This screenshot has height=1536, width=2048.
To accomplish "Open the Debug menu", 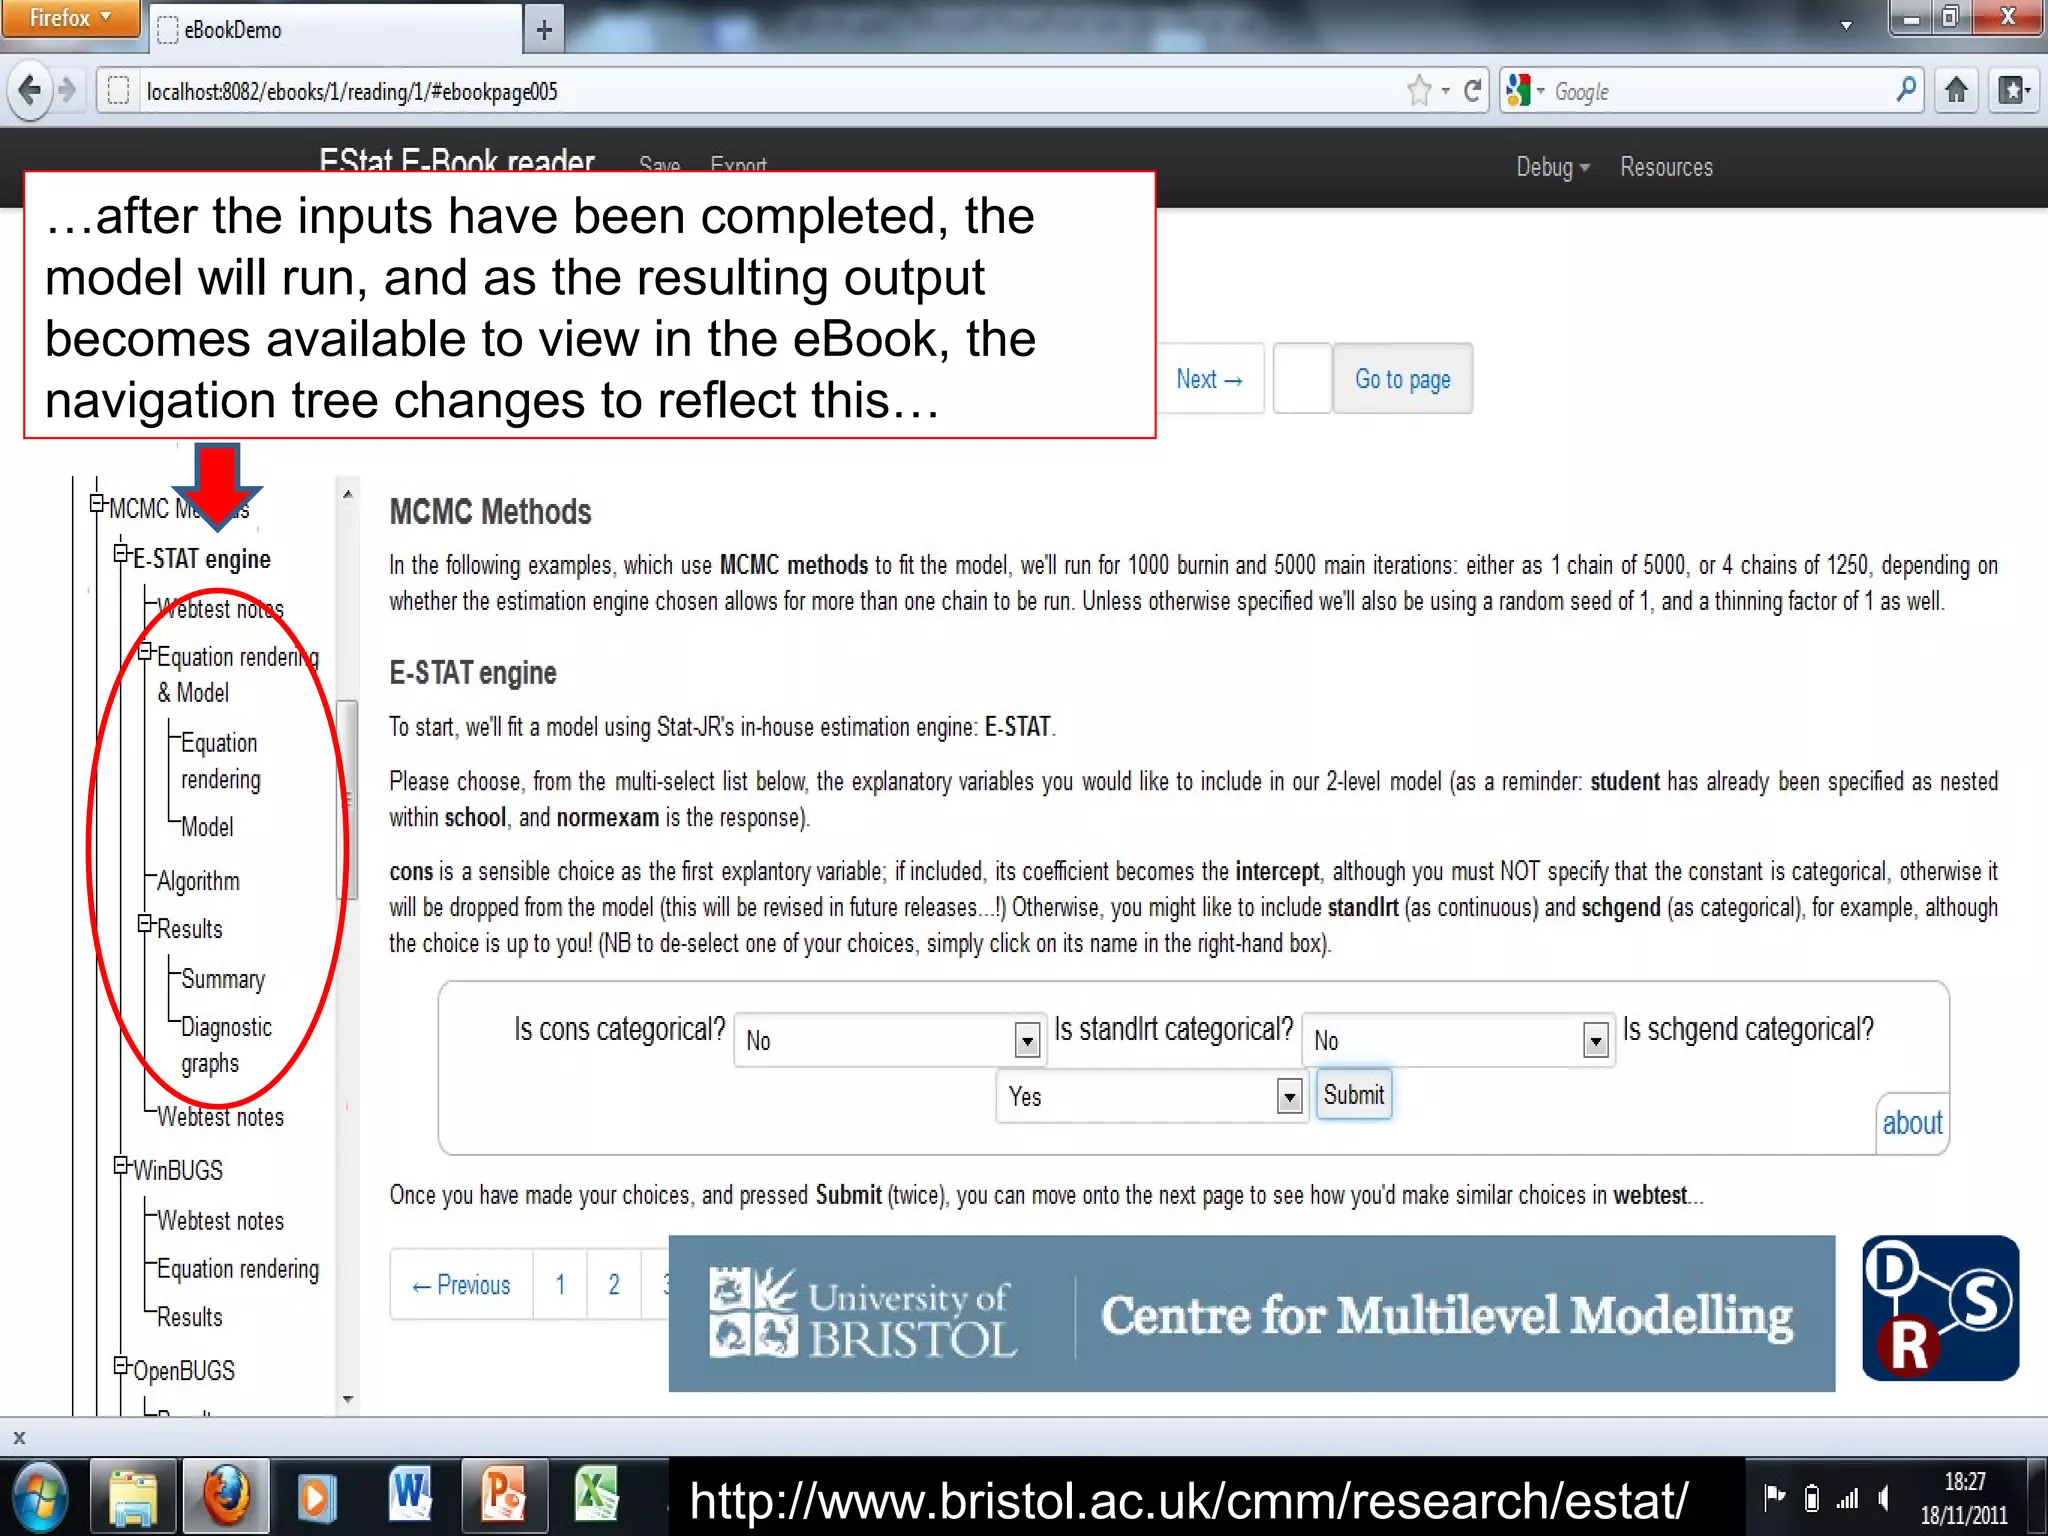I will [x=1552, y=167].
